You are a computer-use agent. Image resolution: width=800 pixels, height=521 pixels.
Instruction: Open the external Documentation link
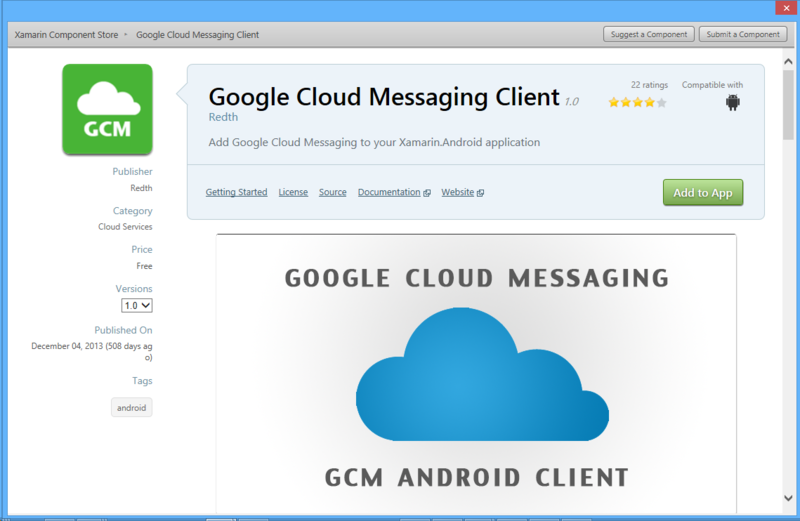(x=394, y=192)
